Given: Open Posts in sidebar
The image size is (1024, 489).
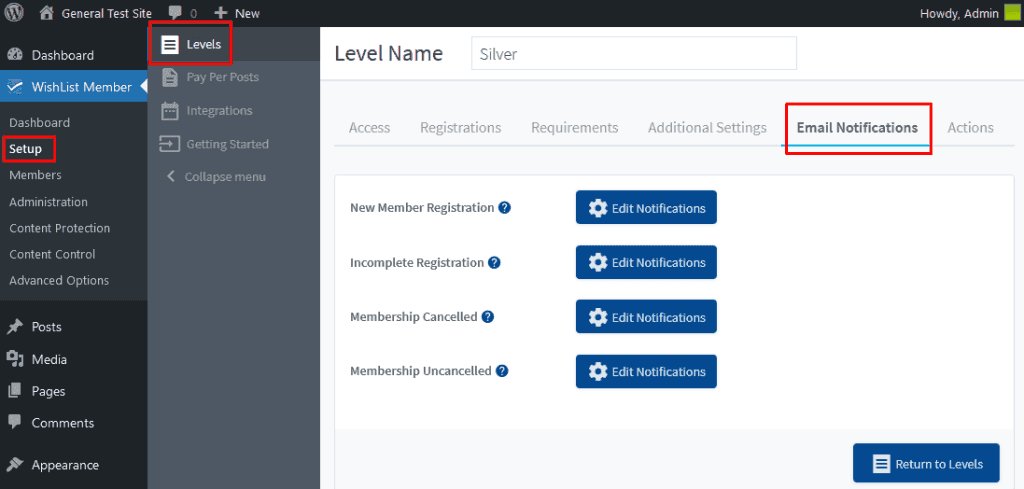Looking at the screenshot, I should (46, 326).
